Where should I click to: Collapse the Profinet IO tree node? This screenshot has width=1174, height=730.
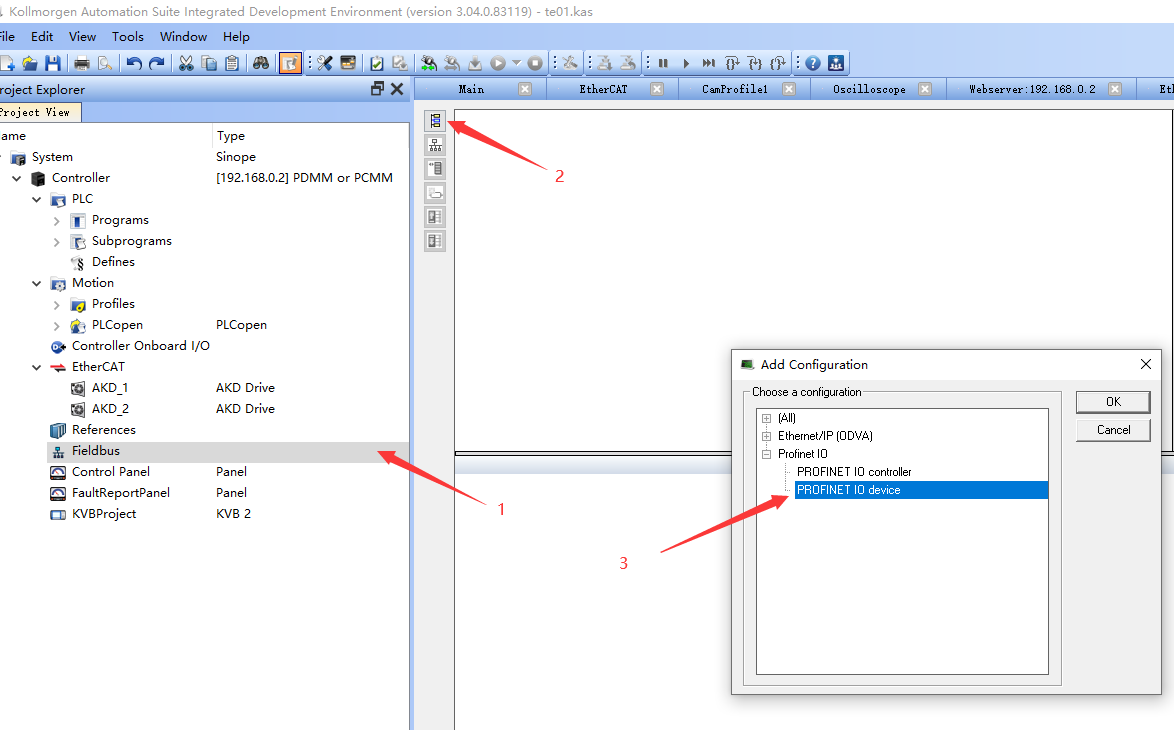(767, 454)
